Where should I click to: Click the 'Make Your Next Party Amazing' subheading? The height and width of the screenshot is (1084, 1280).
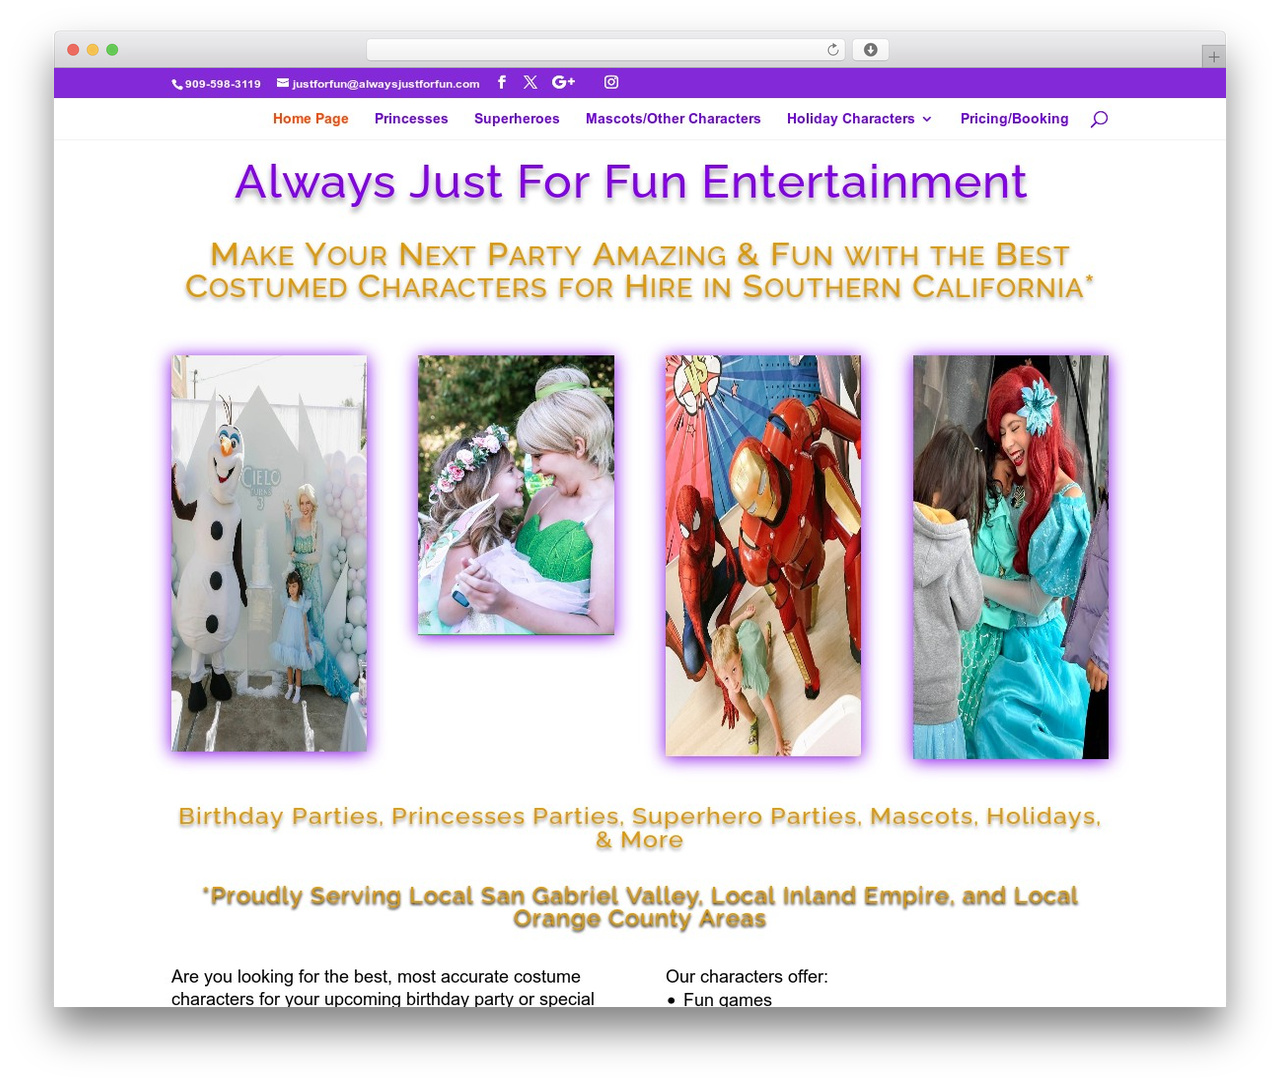[639, 271]
